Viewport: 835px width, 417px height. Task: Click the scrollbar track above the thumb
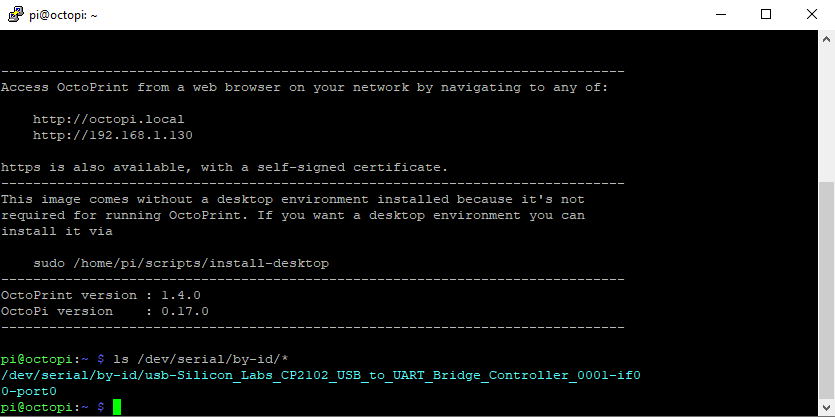pyautogui.click(x=826, y=115)
